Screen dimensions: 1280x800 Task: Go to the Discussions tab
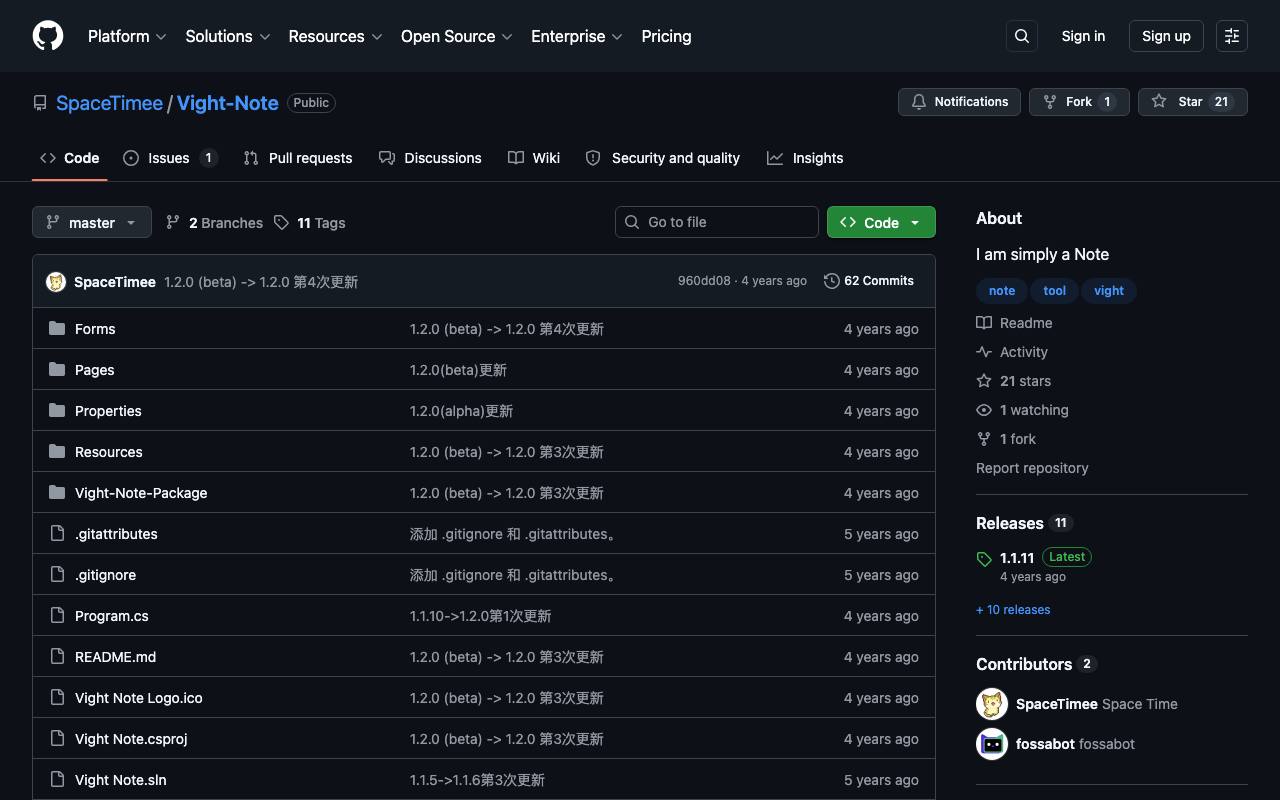pos(430,158)
